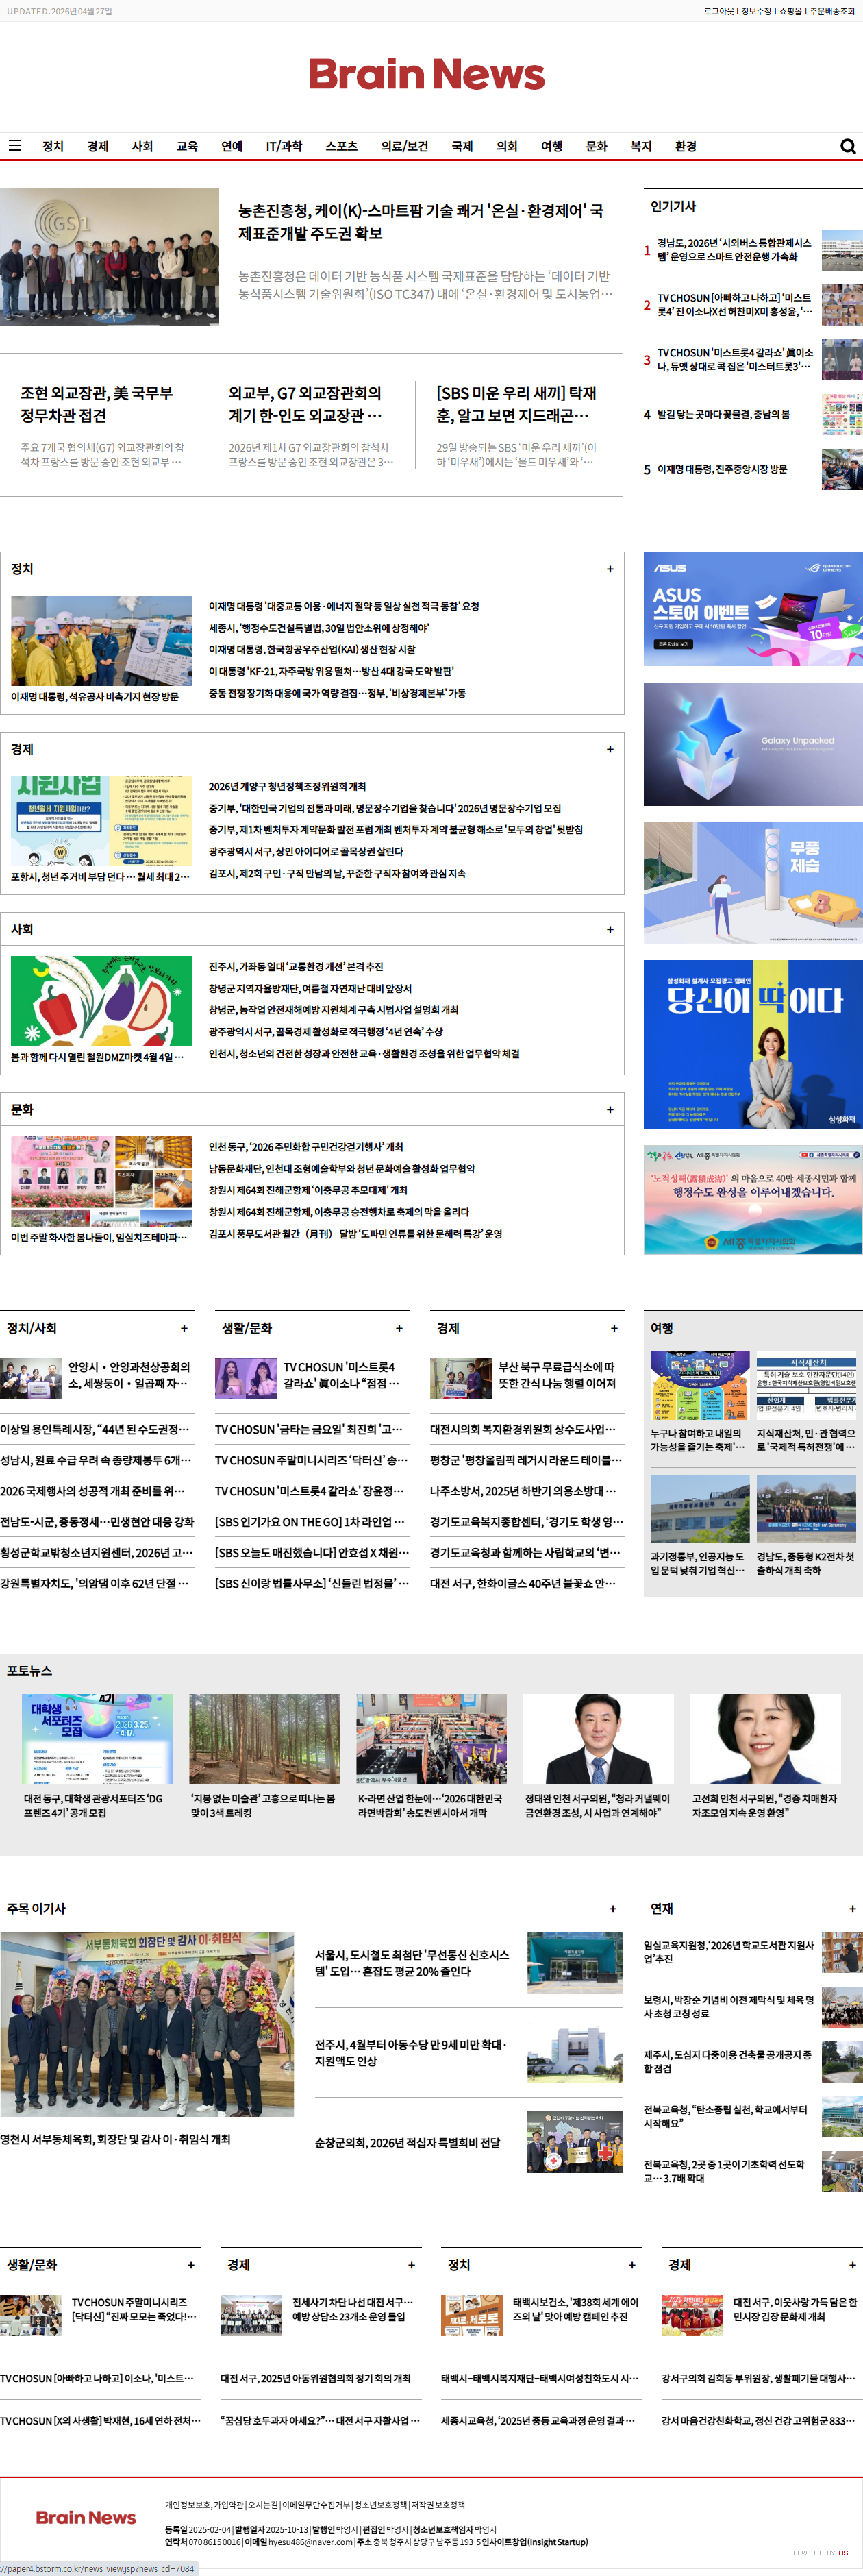Click the plus icon next to 정치/사회

pyautogui.click(x=184, y=1328)
